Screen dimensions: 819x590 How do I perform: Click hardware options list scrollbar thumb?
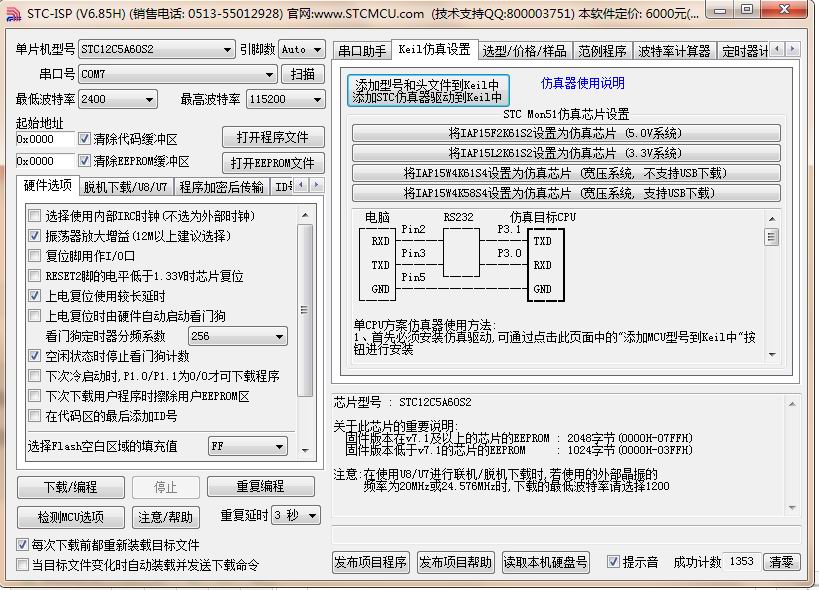tap(305, 310)
